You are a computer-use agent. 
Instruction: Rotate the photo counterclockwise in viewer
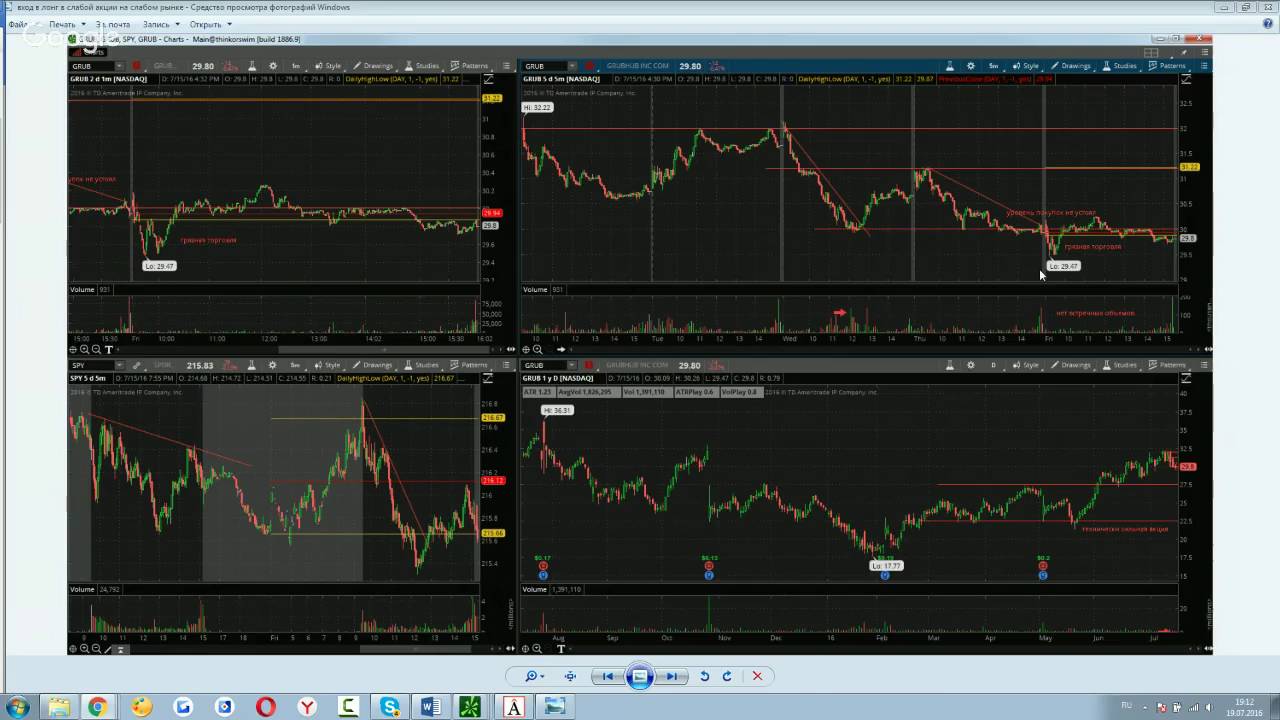coord(704,676)
